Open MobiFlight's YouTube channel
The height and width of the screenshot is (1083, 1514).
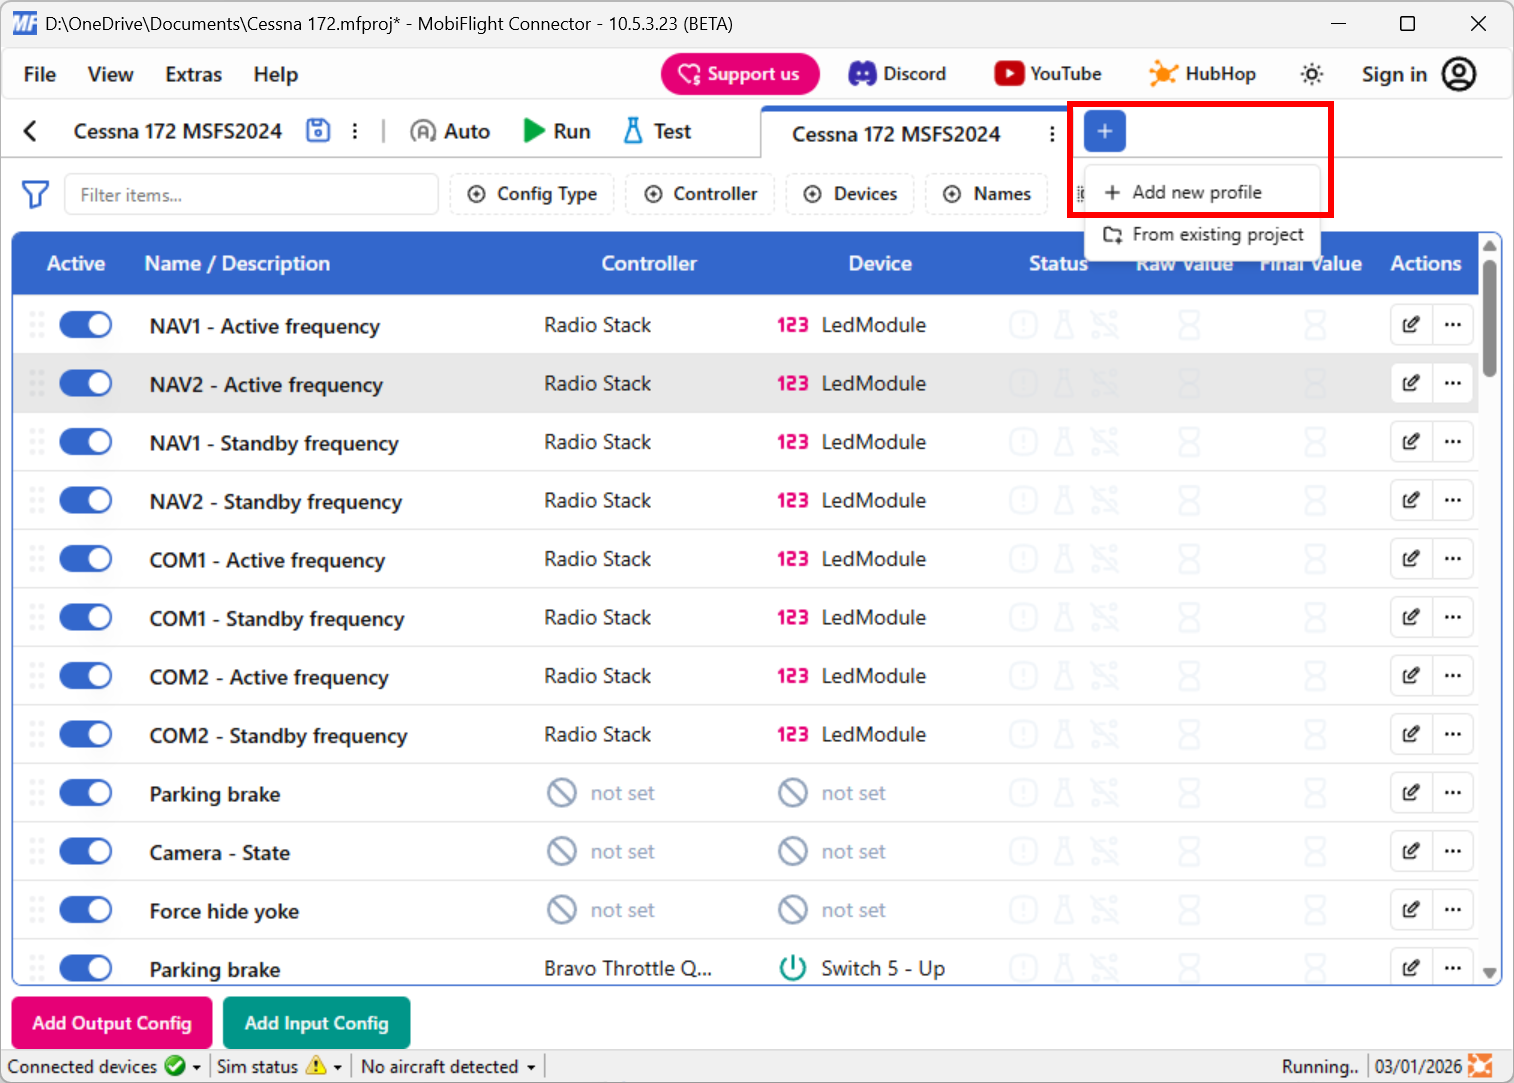tap(1047, 73)
